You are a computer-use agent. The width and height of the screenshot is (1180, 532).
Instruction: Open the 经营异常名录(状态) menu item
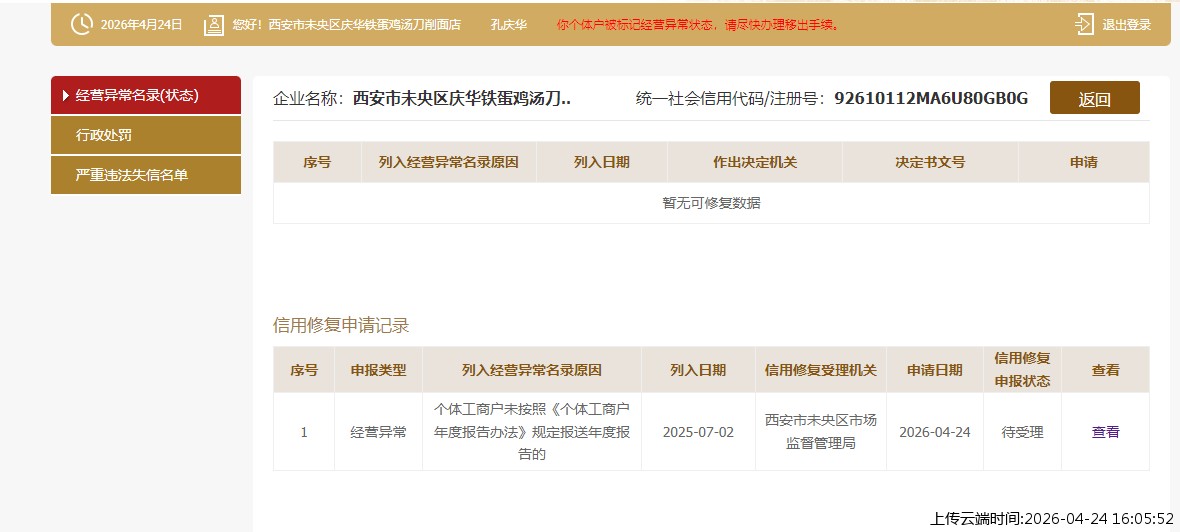click(137, 96)
